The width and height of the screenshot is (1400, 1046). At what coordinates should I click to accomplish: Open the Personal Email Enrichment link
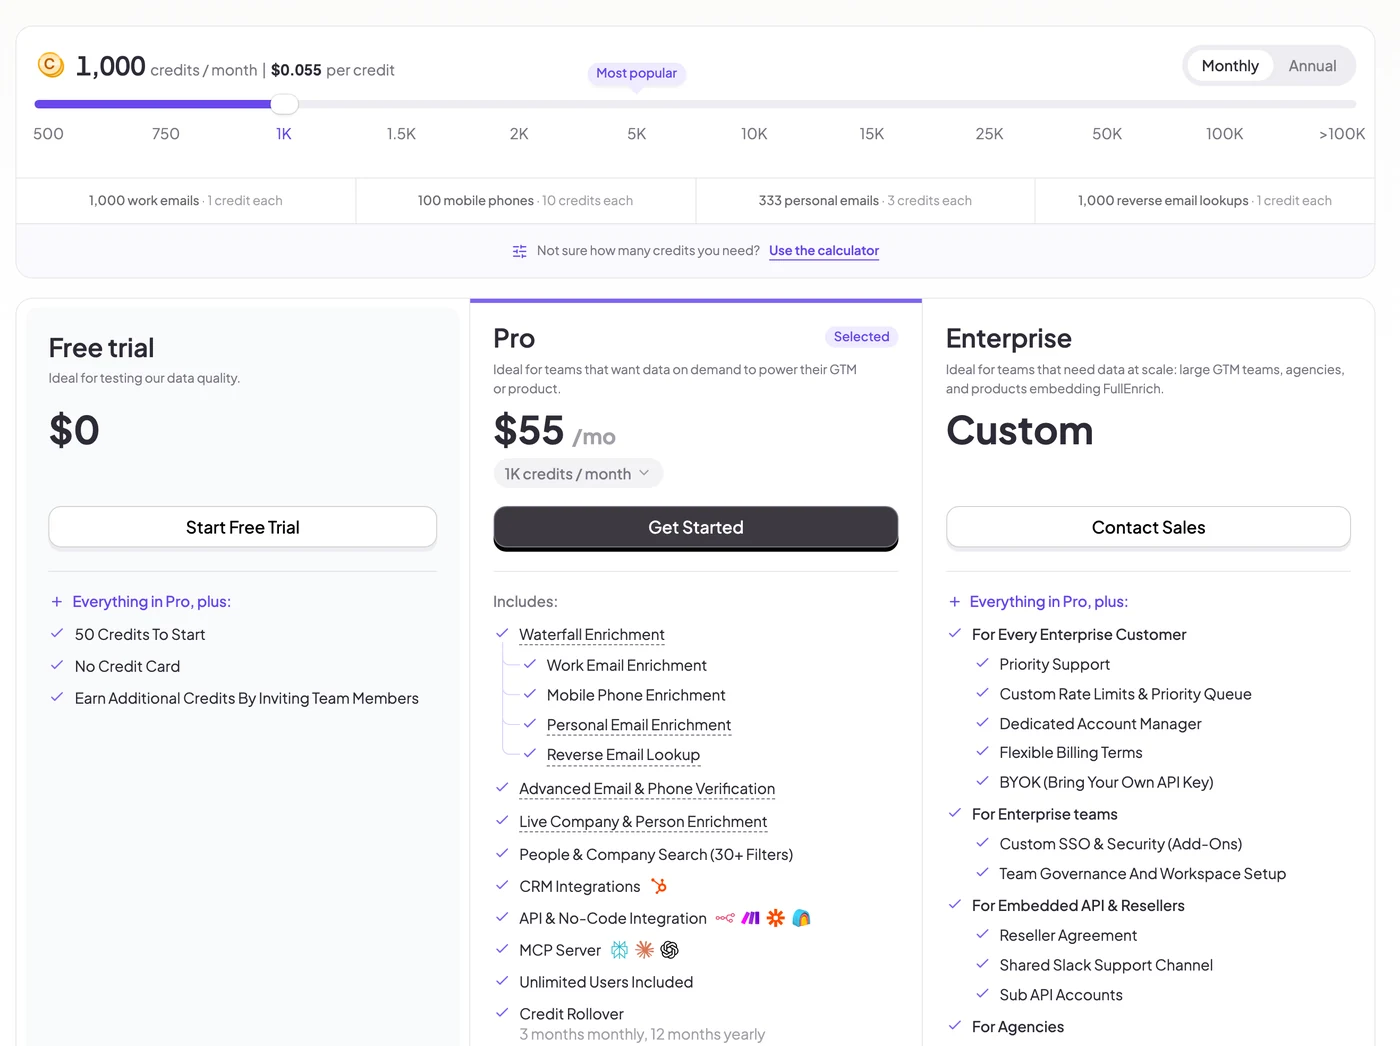click(x=639, y=725)
